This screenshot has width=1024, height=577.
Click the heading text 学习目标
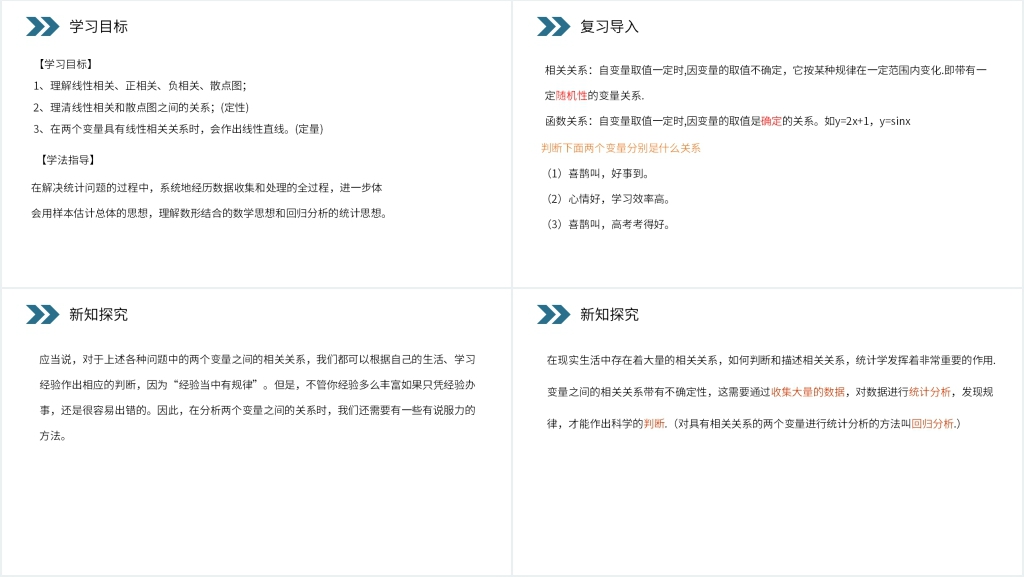99,27
